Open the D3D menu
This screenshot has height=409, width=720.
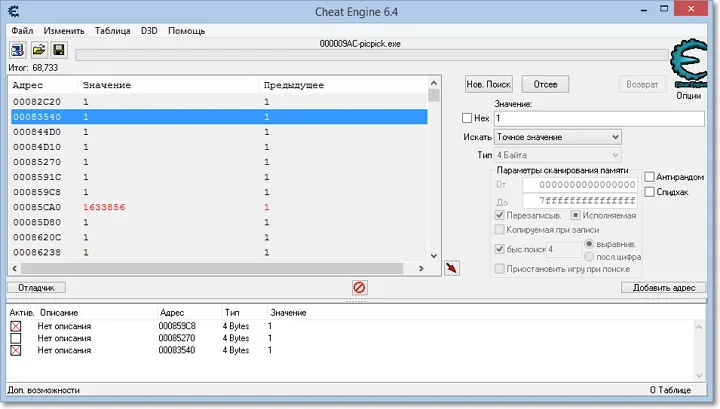149,31
